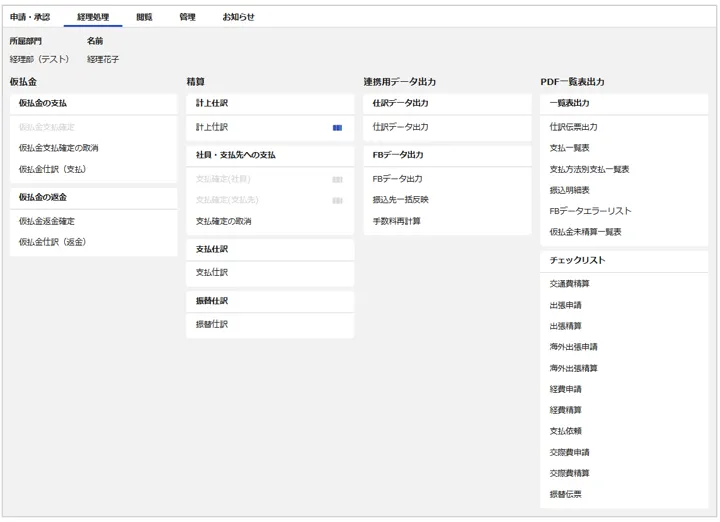
Task: Open the FBデータ出力 link
Action: [x=397, y=178]
